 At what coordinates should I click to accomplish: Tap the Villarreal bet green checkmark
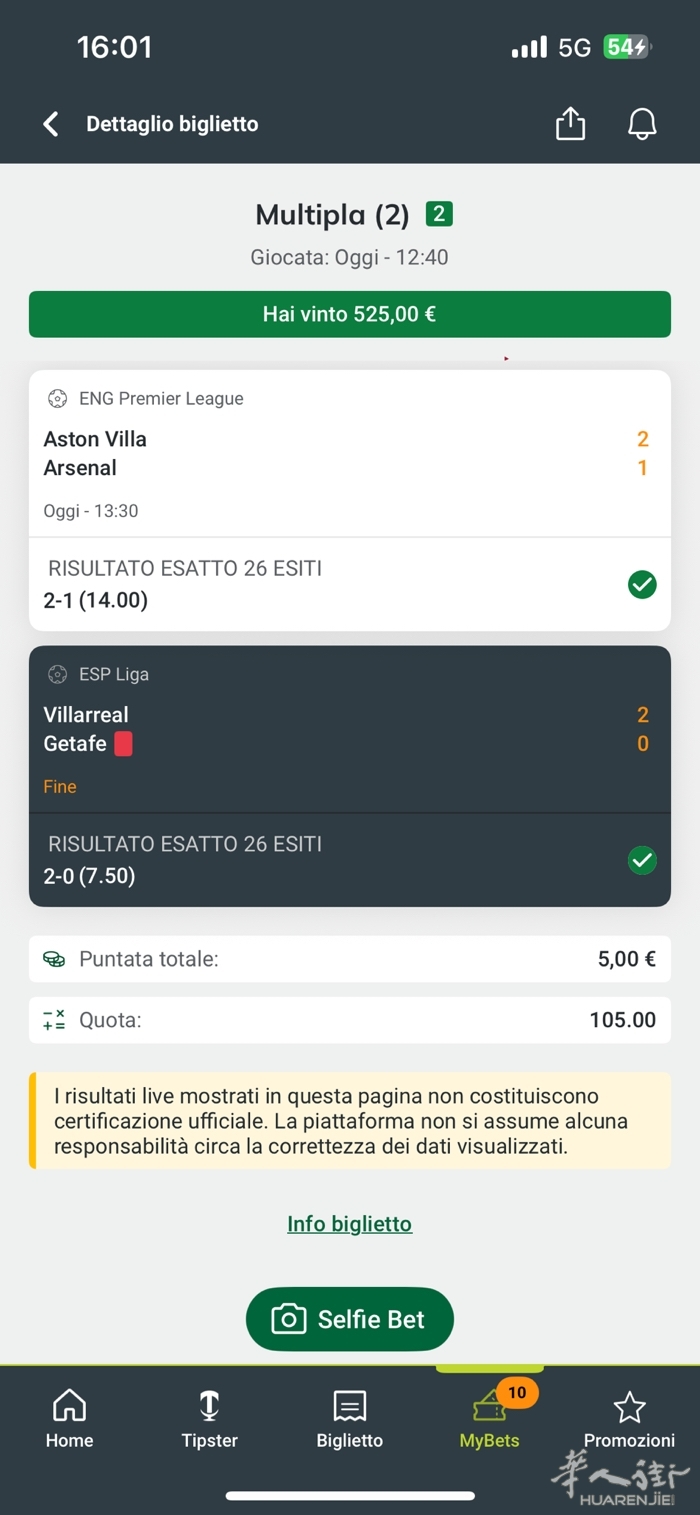pyautogui.click(x=642, y=860)
